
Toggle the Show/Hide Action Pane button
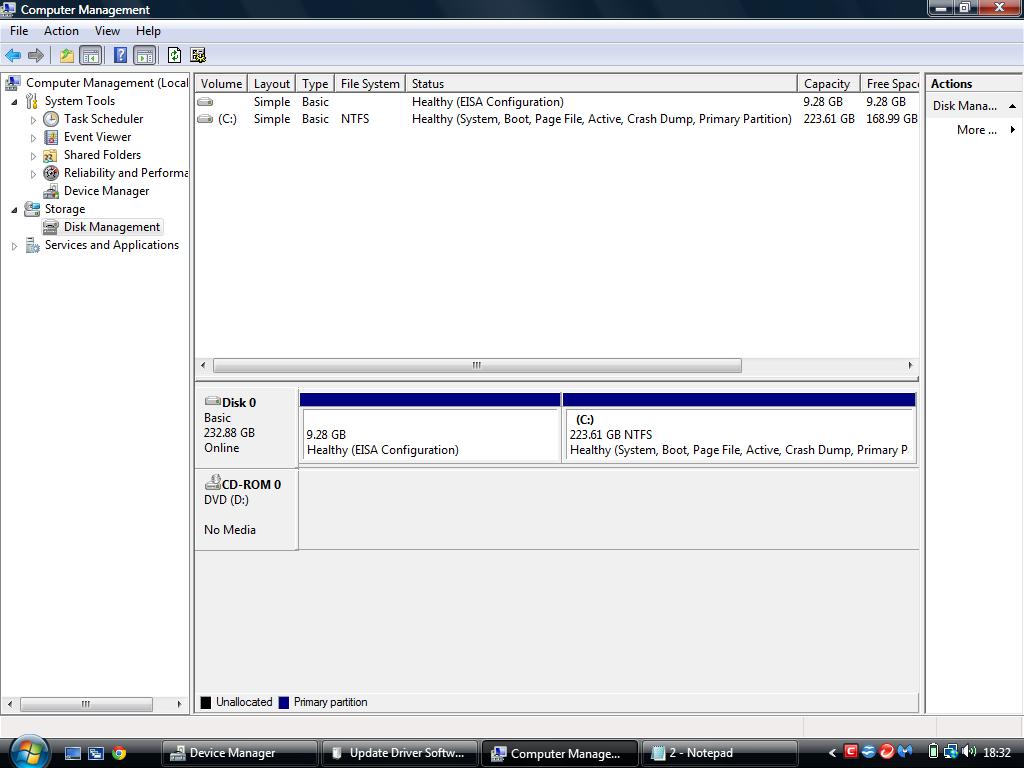pos(144,56)
